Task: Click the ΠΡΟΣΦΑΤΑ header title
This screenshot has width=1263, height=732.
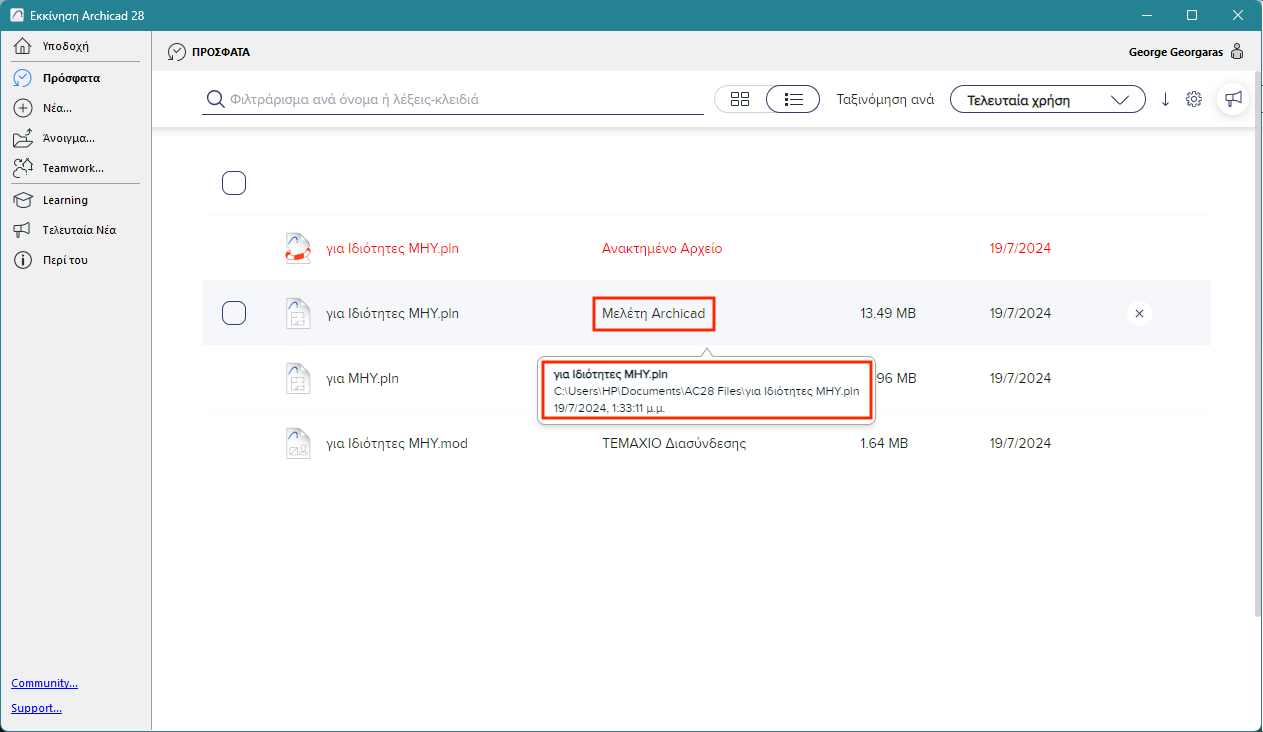Action: 221,52
